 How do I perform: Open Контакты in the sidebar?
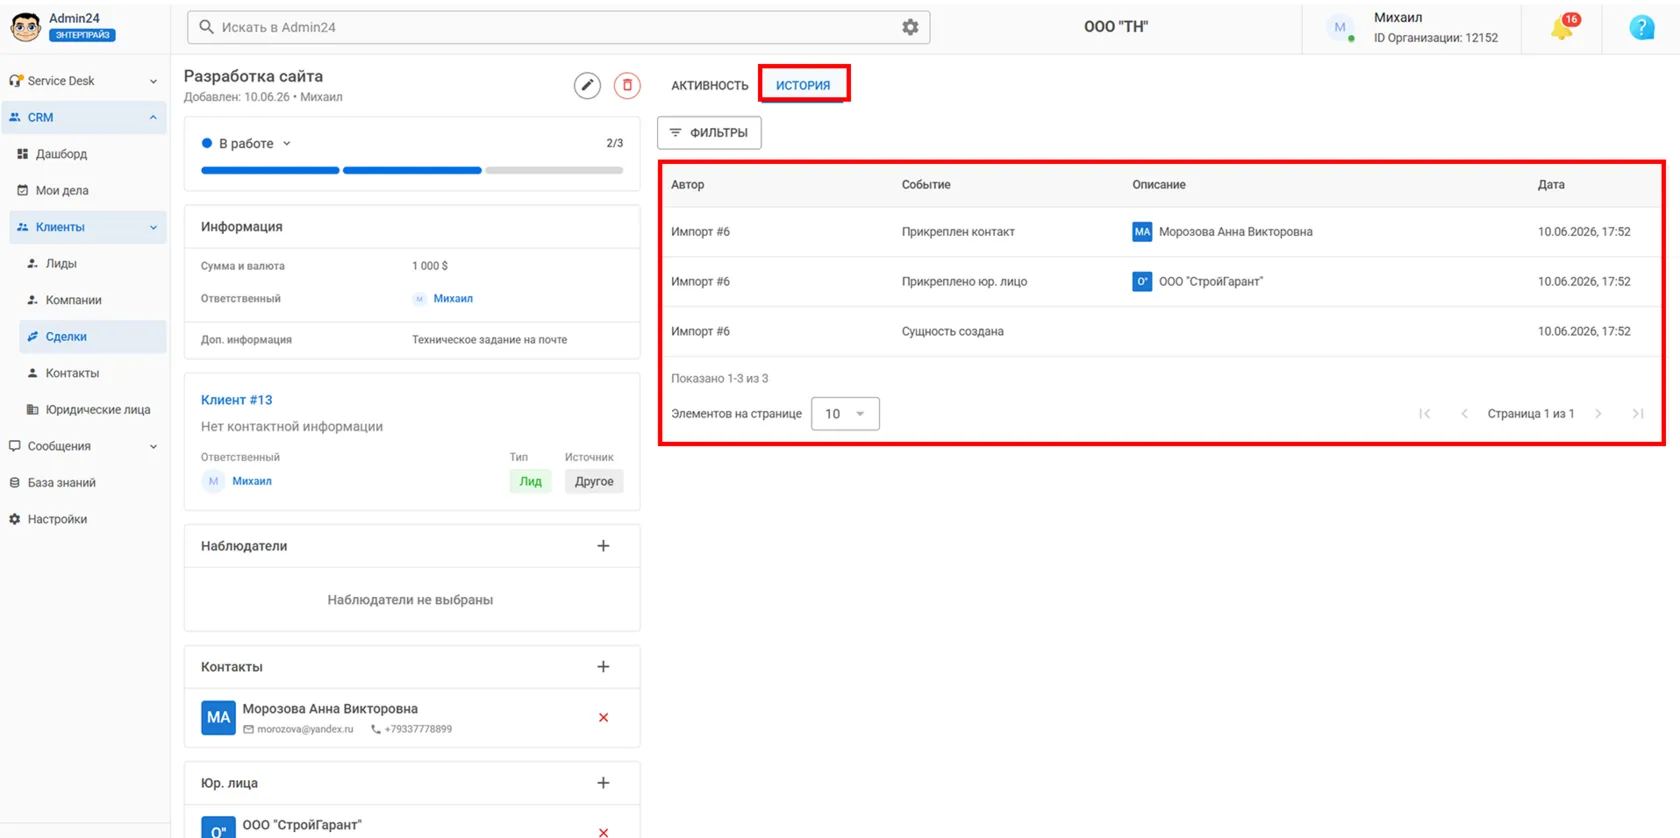point(72,373)
